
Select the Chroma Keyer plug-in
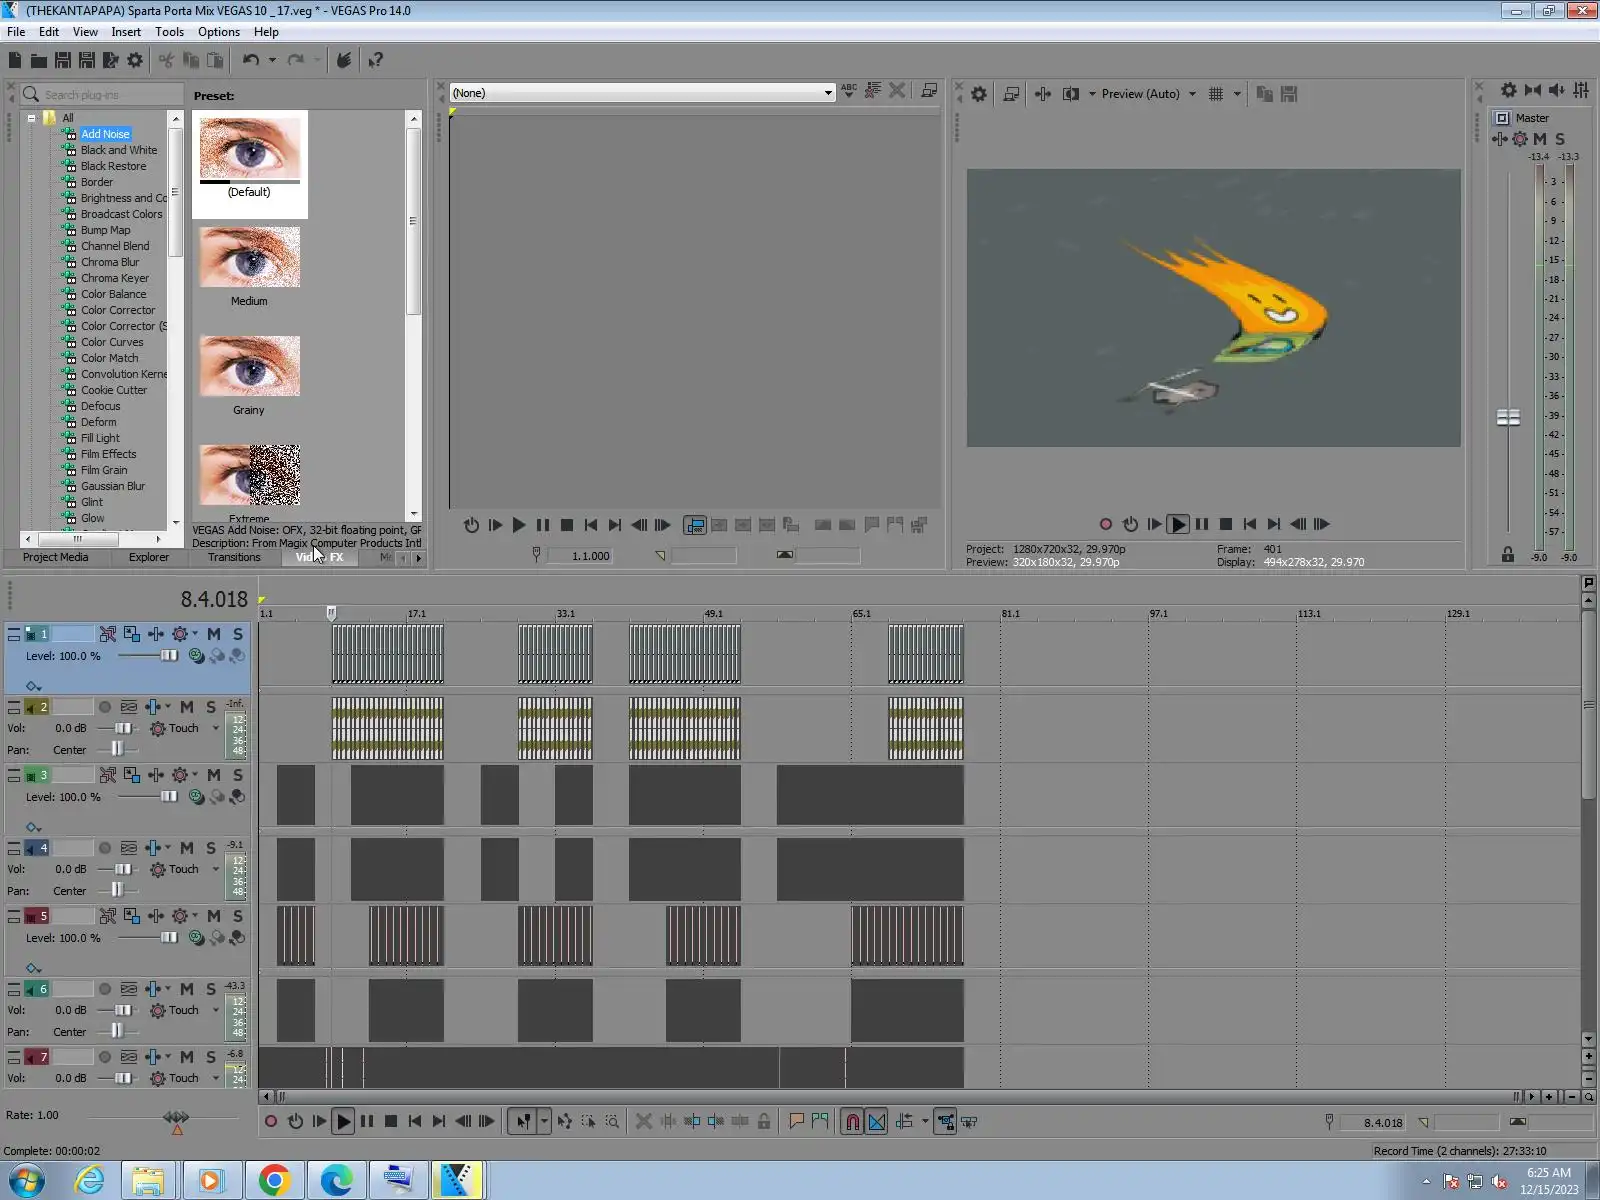coord(115,278)
